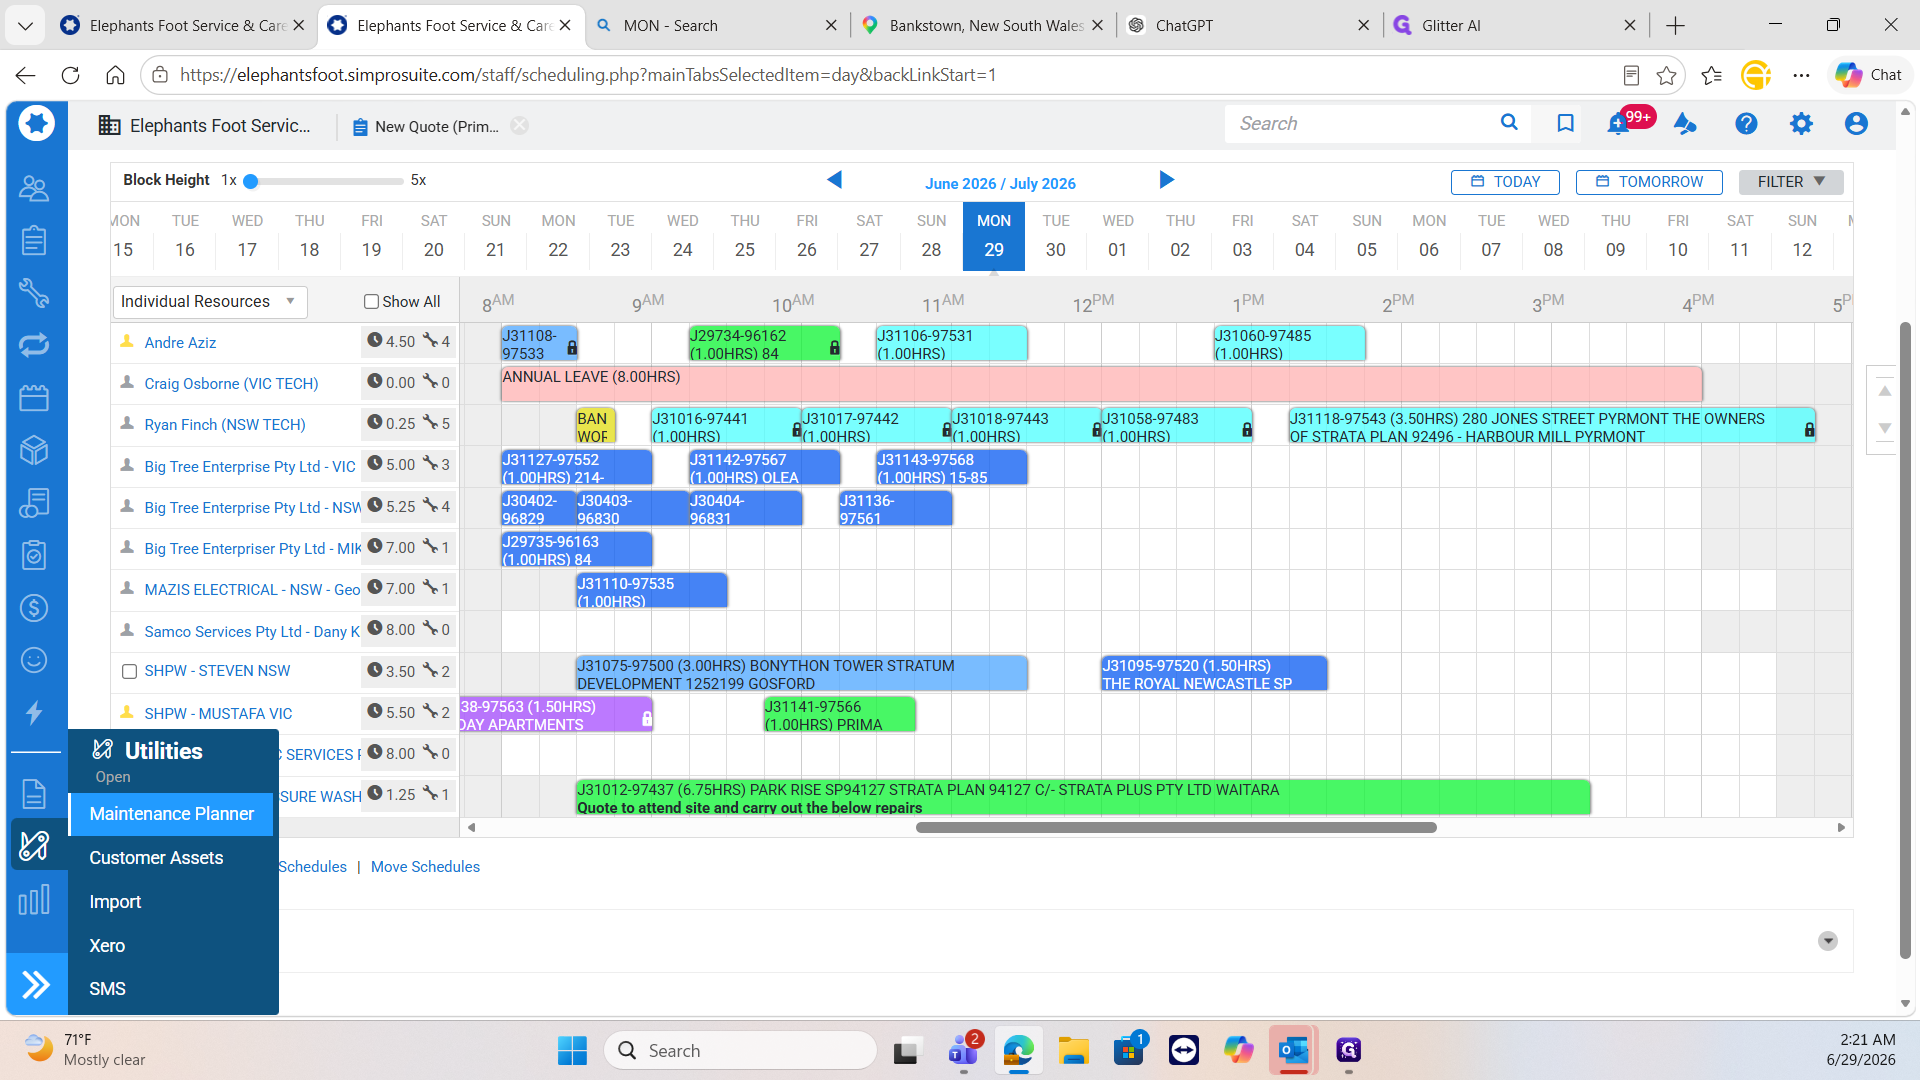
Task: Open Ryan Finch (NSW TECH) link
Action: pos(225,424)
